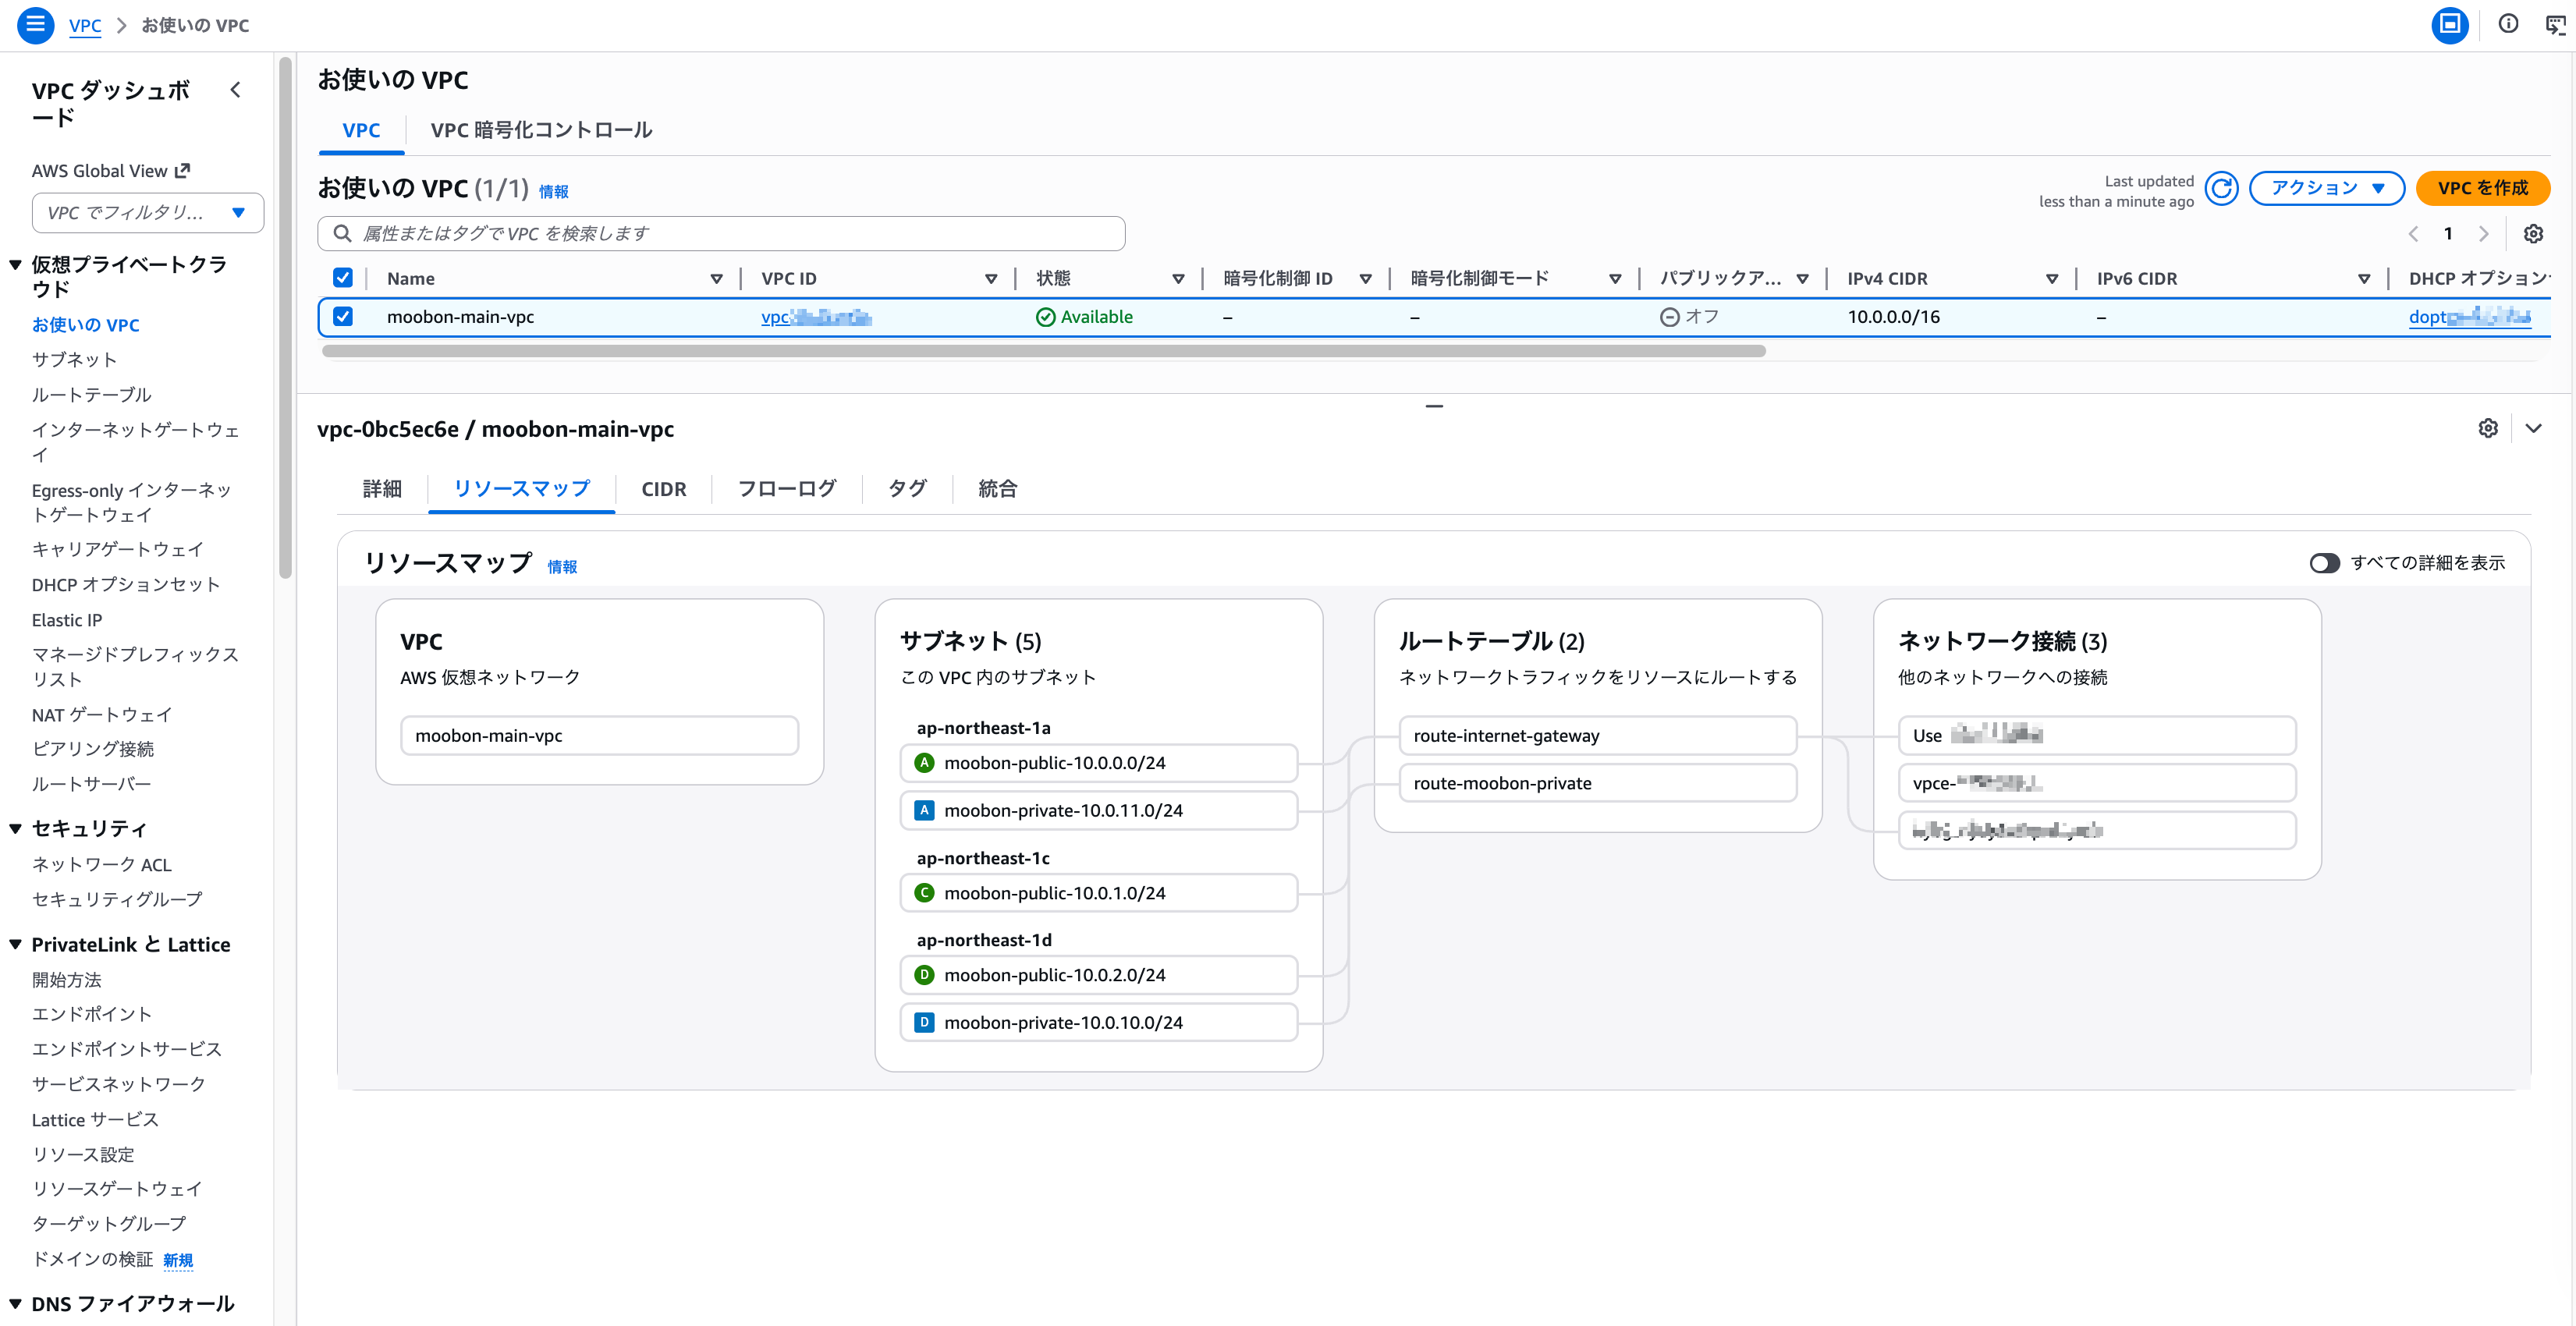The height and width of the screenshot is (1326, 2576).
Task: Open the VPC ID link in table
Action: (816, 317)
